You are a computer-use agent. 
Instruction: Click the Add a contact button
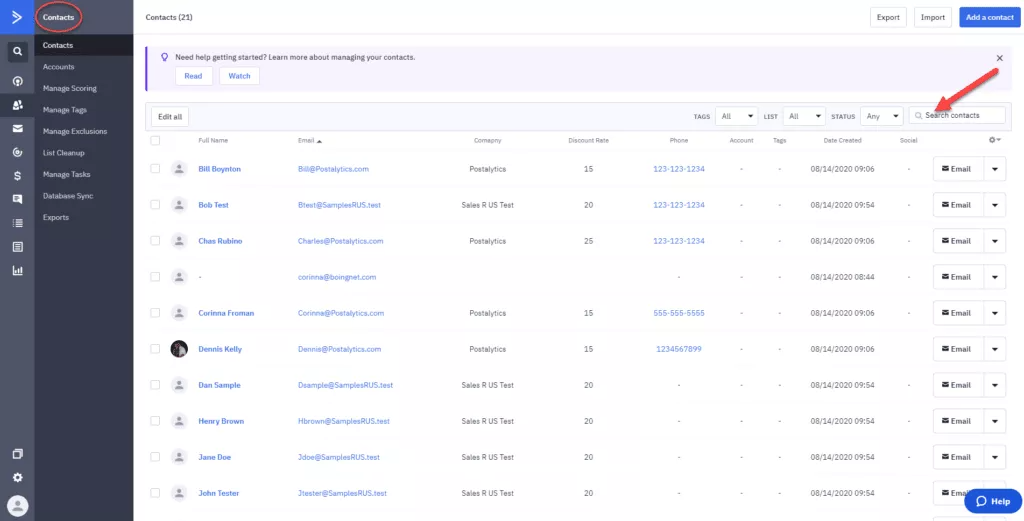(x=989, y=18)
